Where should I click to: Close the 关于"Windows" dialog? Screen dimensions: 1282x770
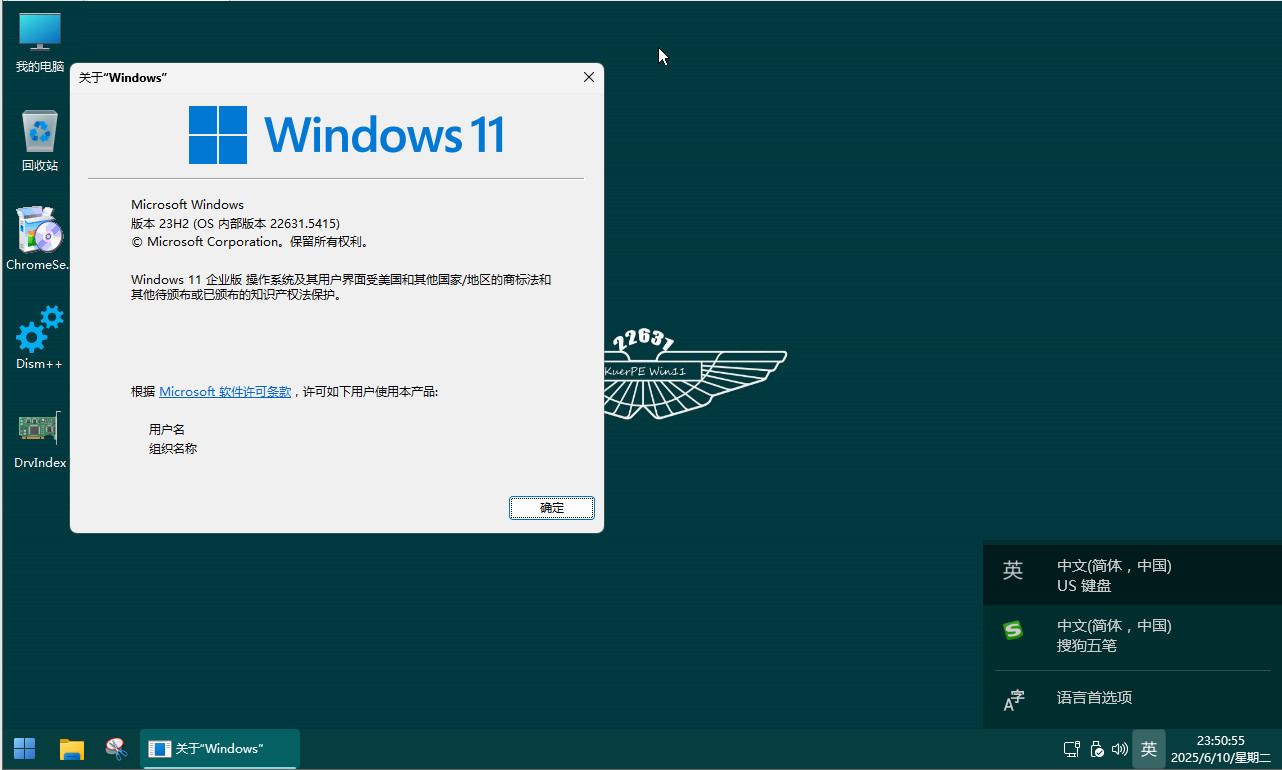coord(589,77)
